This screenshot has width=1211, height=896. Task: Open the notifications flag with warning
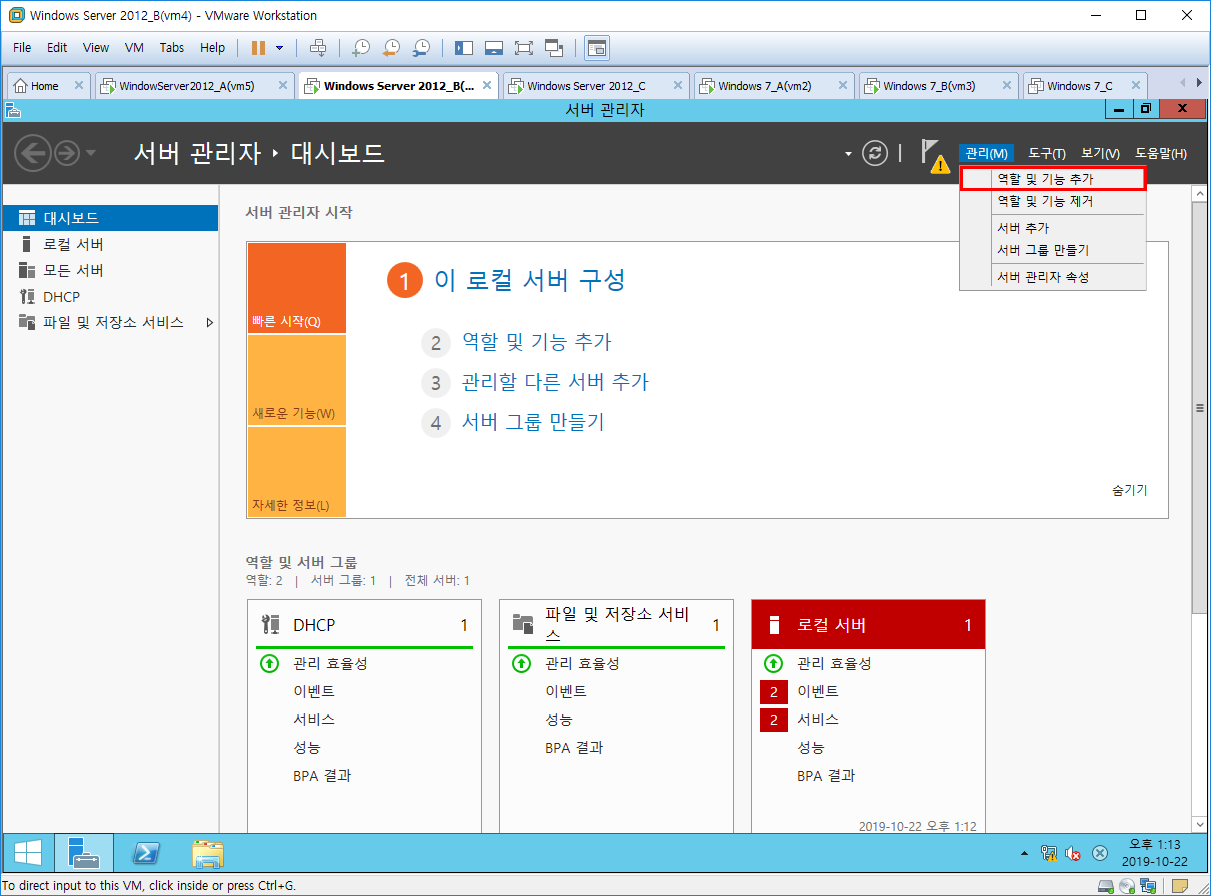(x=933, y=156)
